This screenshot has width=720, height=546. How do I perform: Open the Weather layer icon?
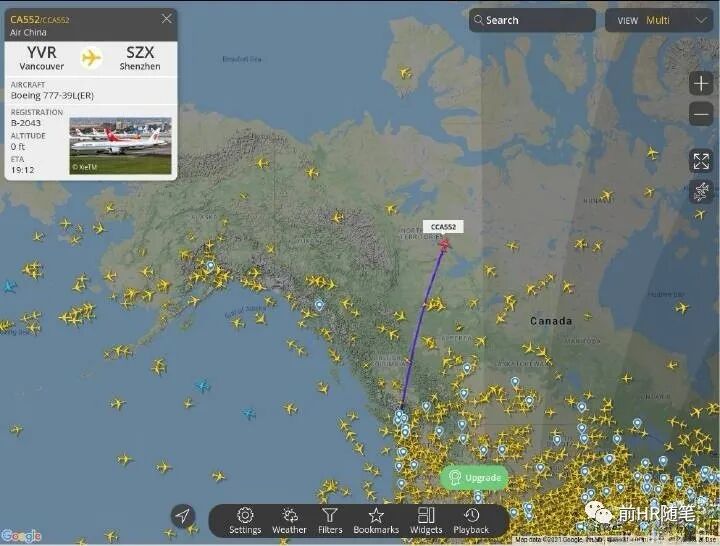click(x=289, y=515)
